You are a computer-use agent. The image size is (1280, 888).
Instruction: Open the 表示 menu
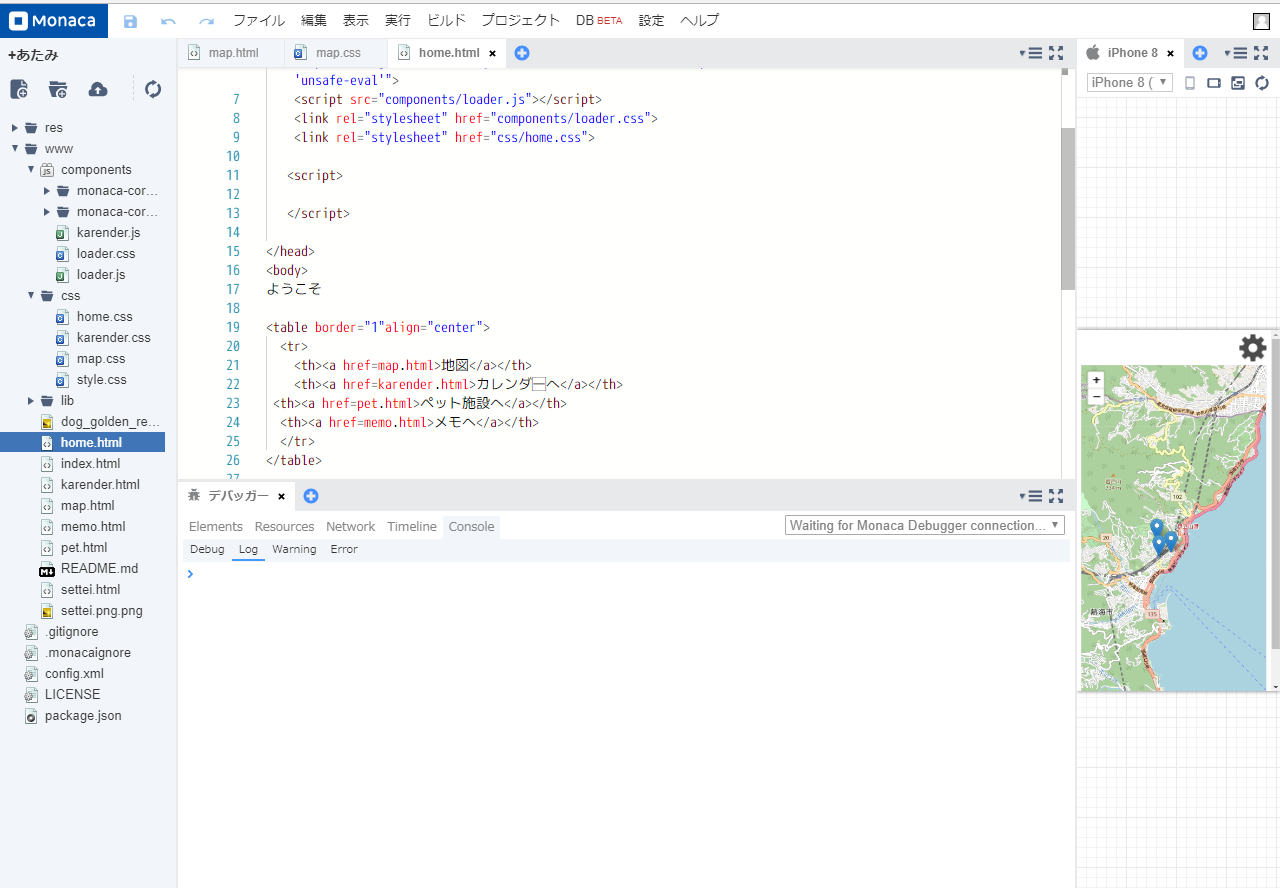point(355,21)
